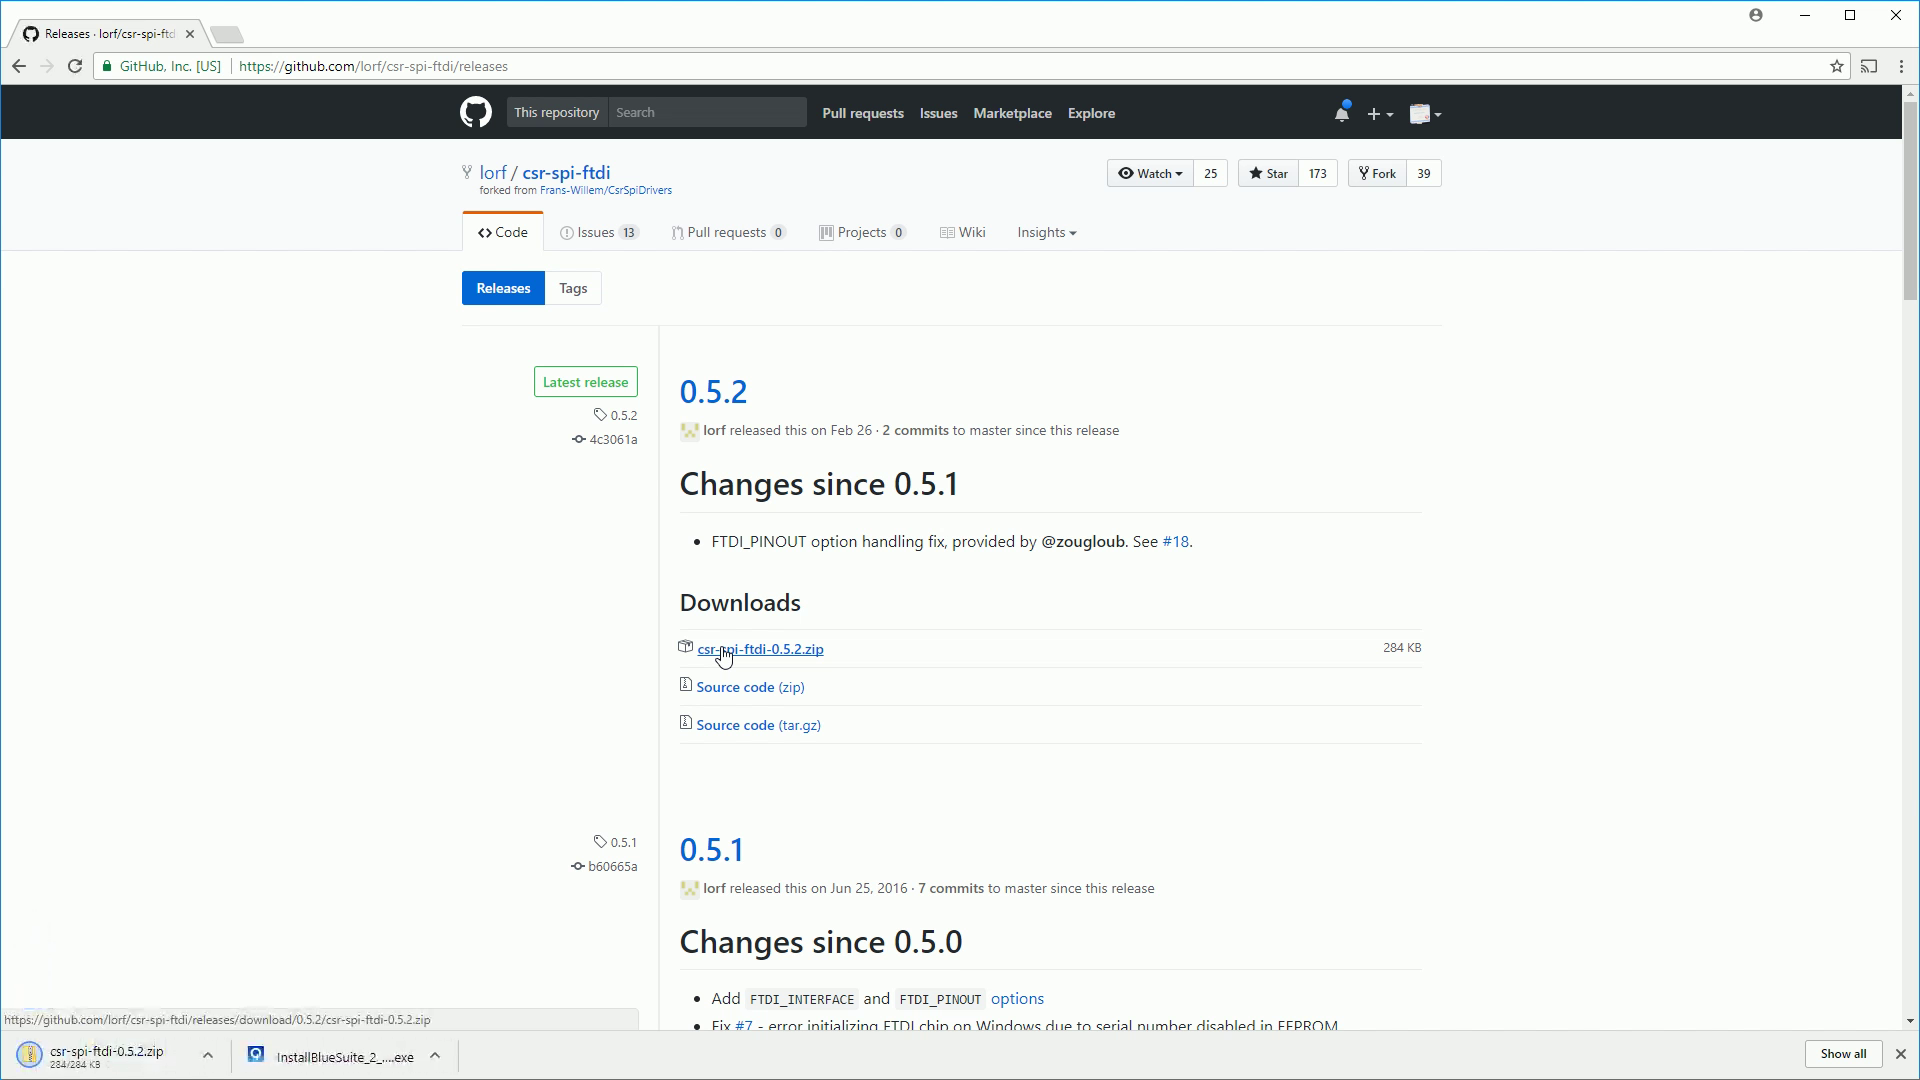Open the Frans-Willem/CsrSpiDrivers fork source
1920x1080 pixels.
click(x=606, y=190)
